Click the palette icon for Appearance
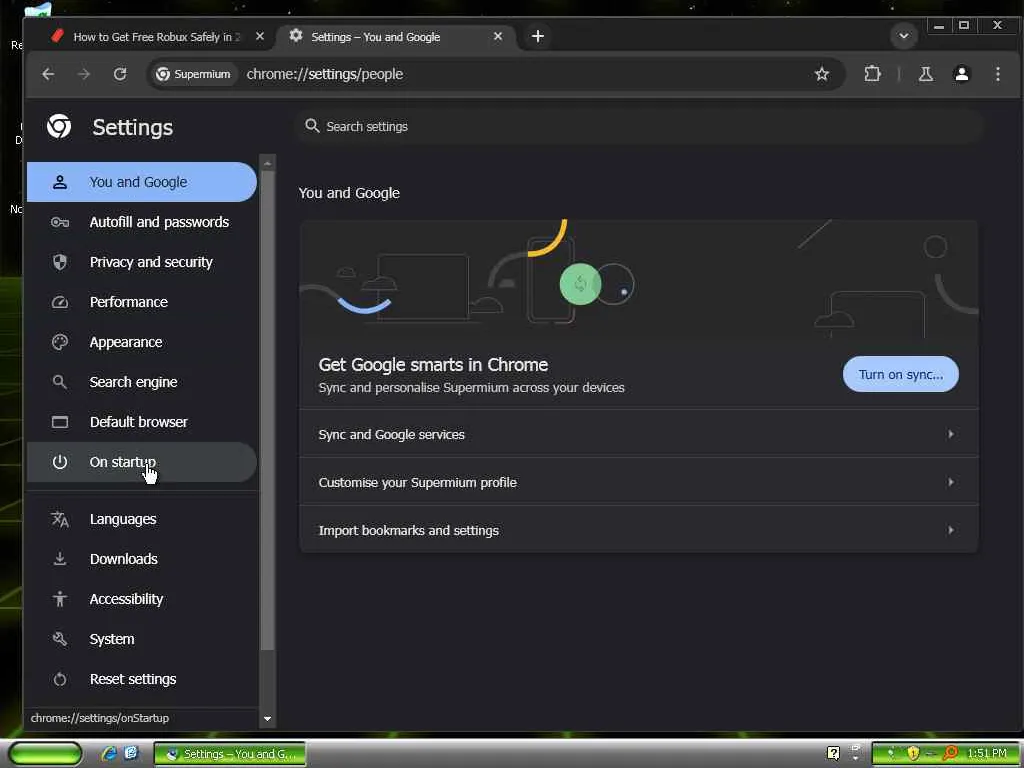This screenshot has height=768, width=1024. click(59, 342)
